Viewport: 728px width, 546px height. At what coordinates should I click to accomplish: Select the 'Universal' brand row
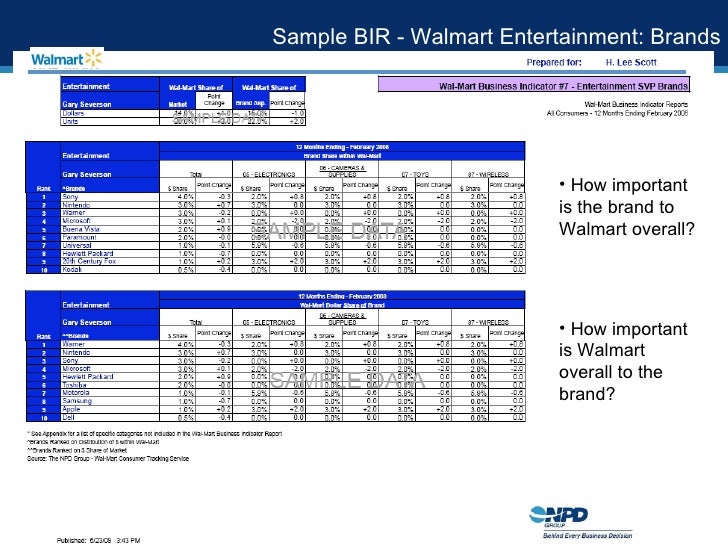pyautogui.click(x=276, y=245)
